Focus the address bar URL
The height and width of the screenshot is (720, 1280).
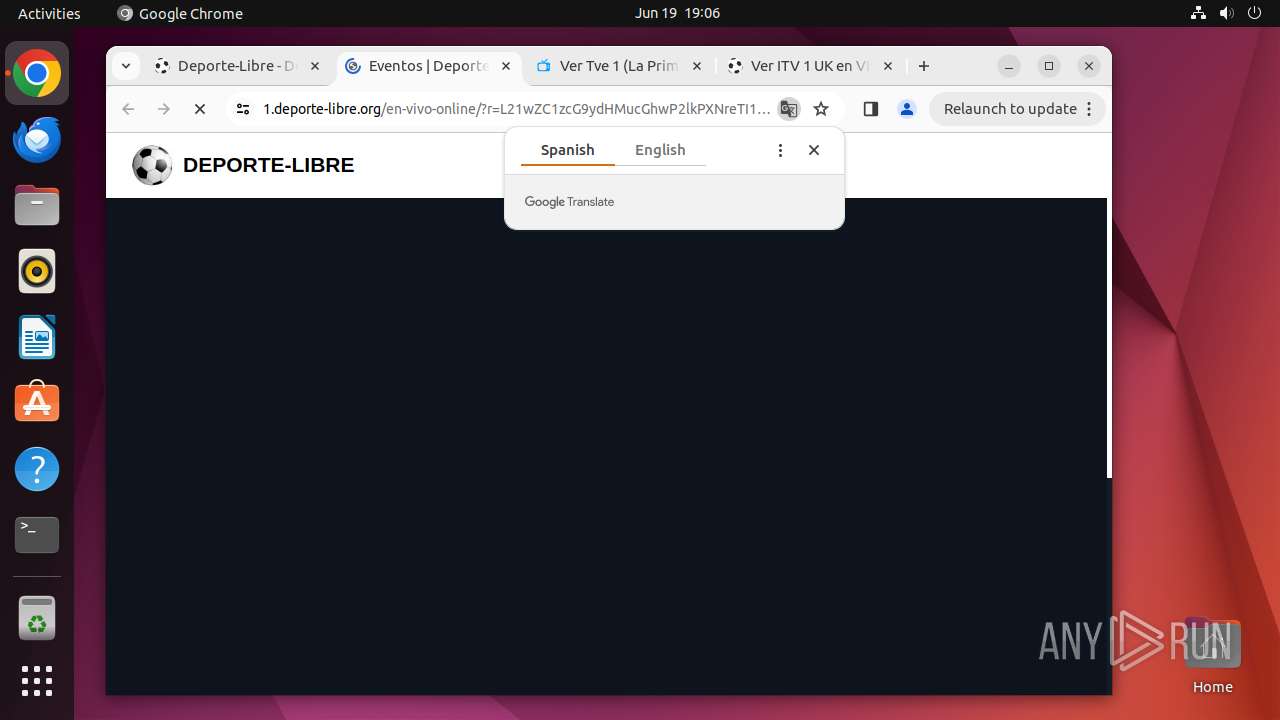coord(516,109)
